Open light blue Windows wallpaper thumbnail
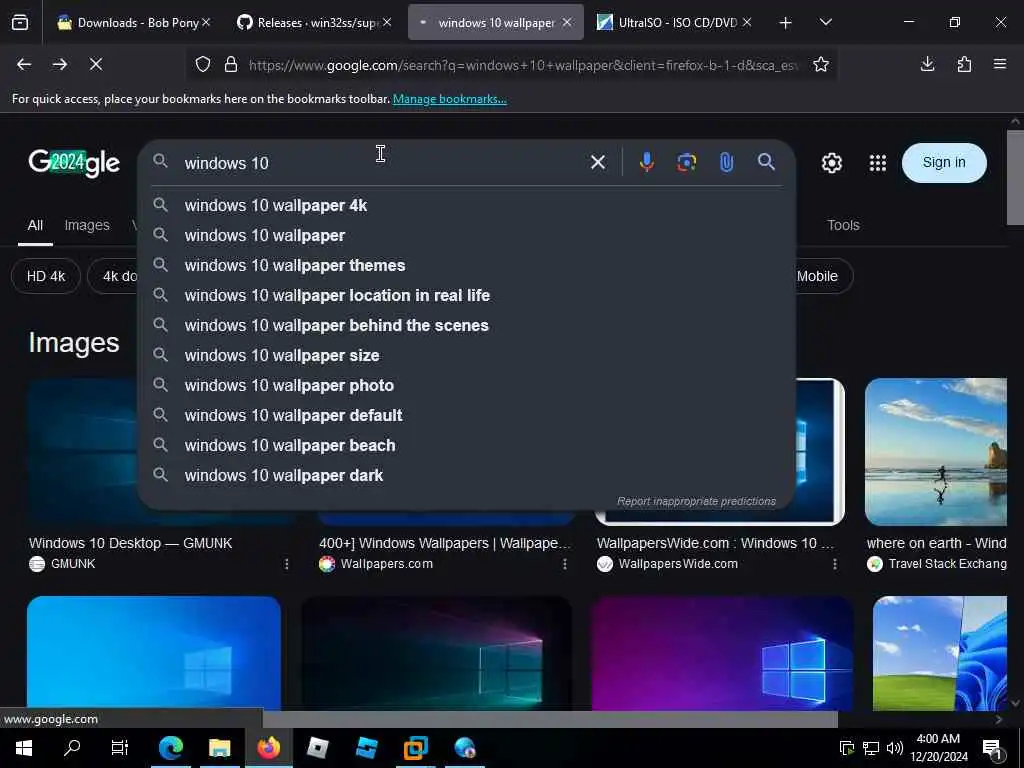The image size is (1024, 768). click(x=154, y=653)
